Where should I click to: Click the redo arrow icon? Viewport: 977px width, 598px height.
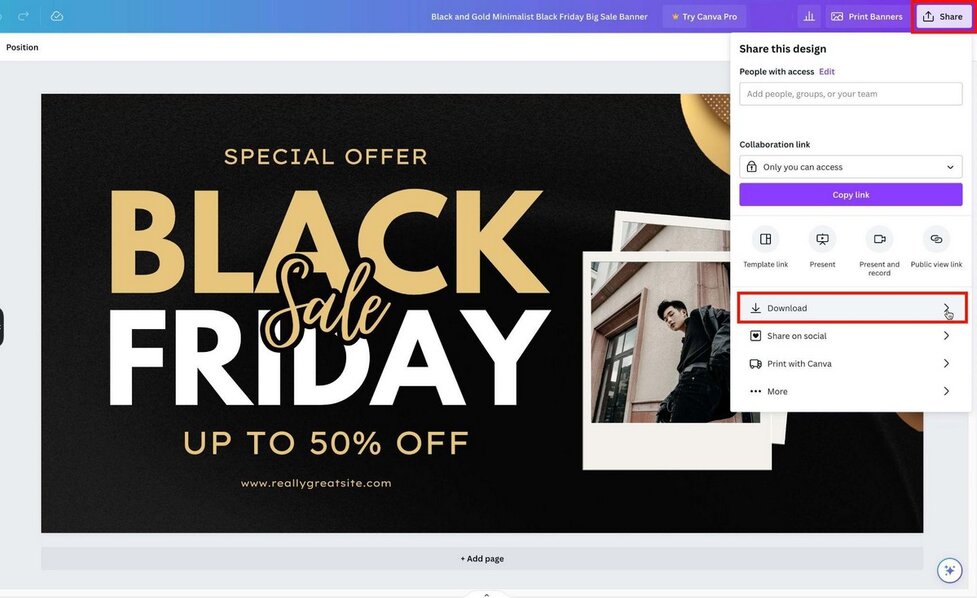[x=23, y=16]
